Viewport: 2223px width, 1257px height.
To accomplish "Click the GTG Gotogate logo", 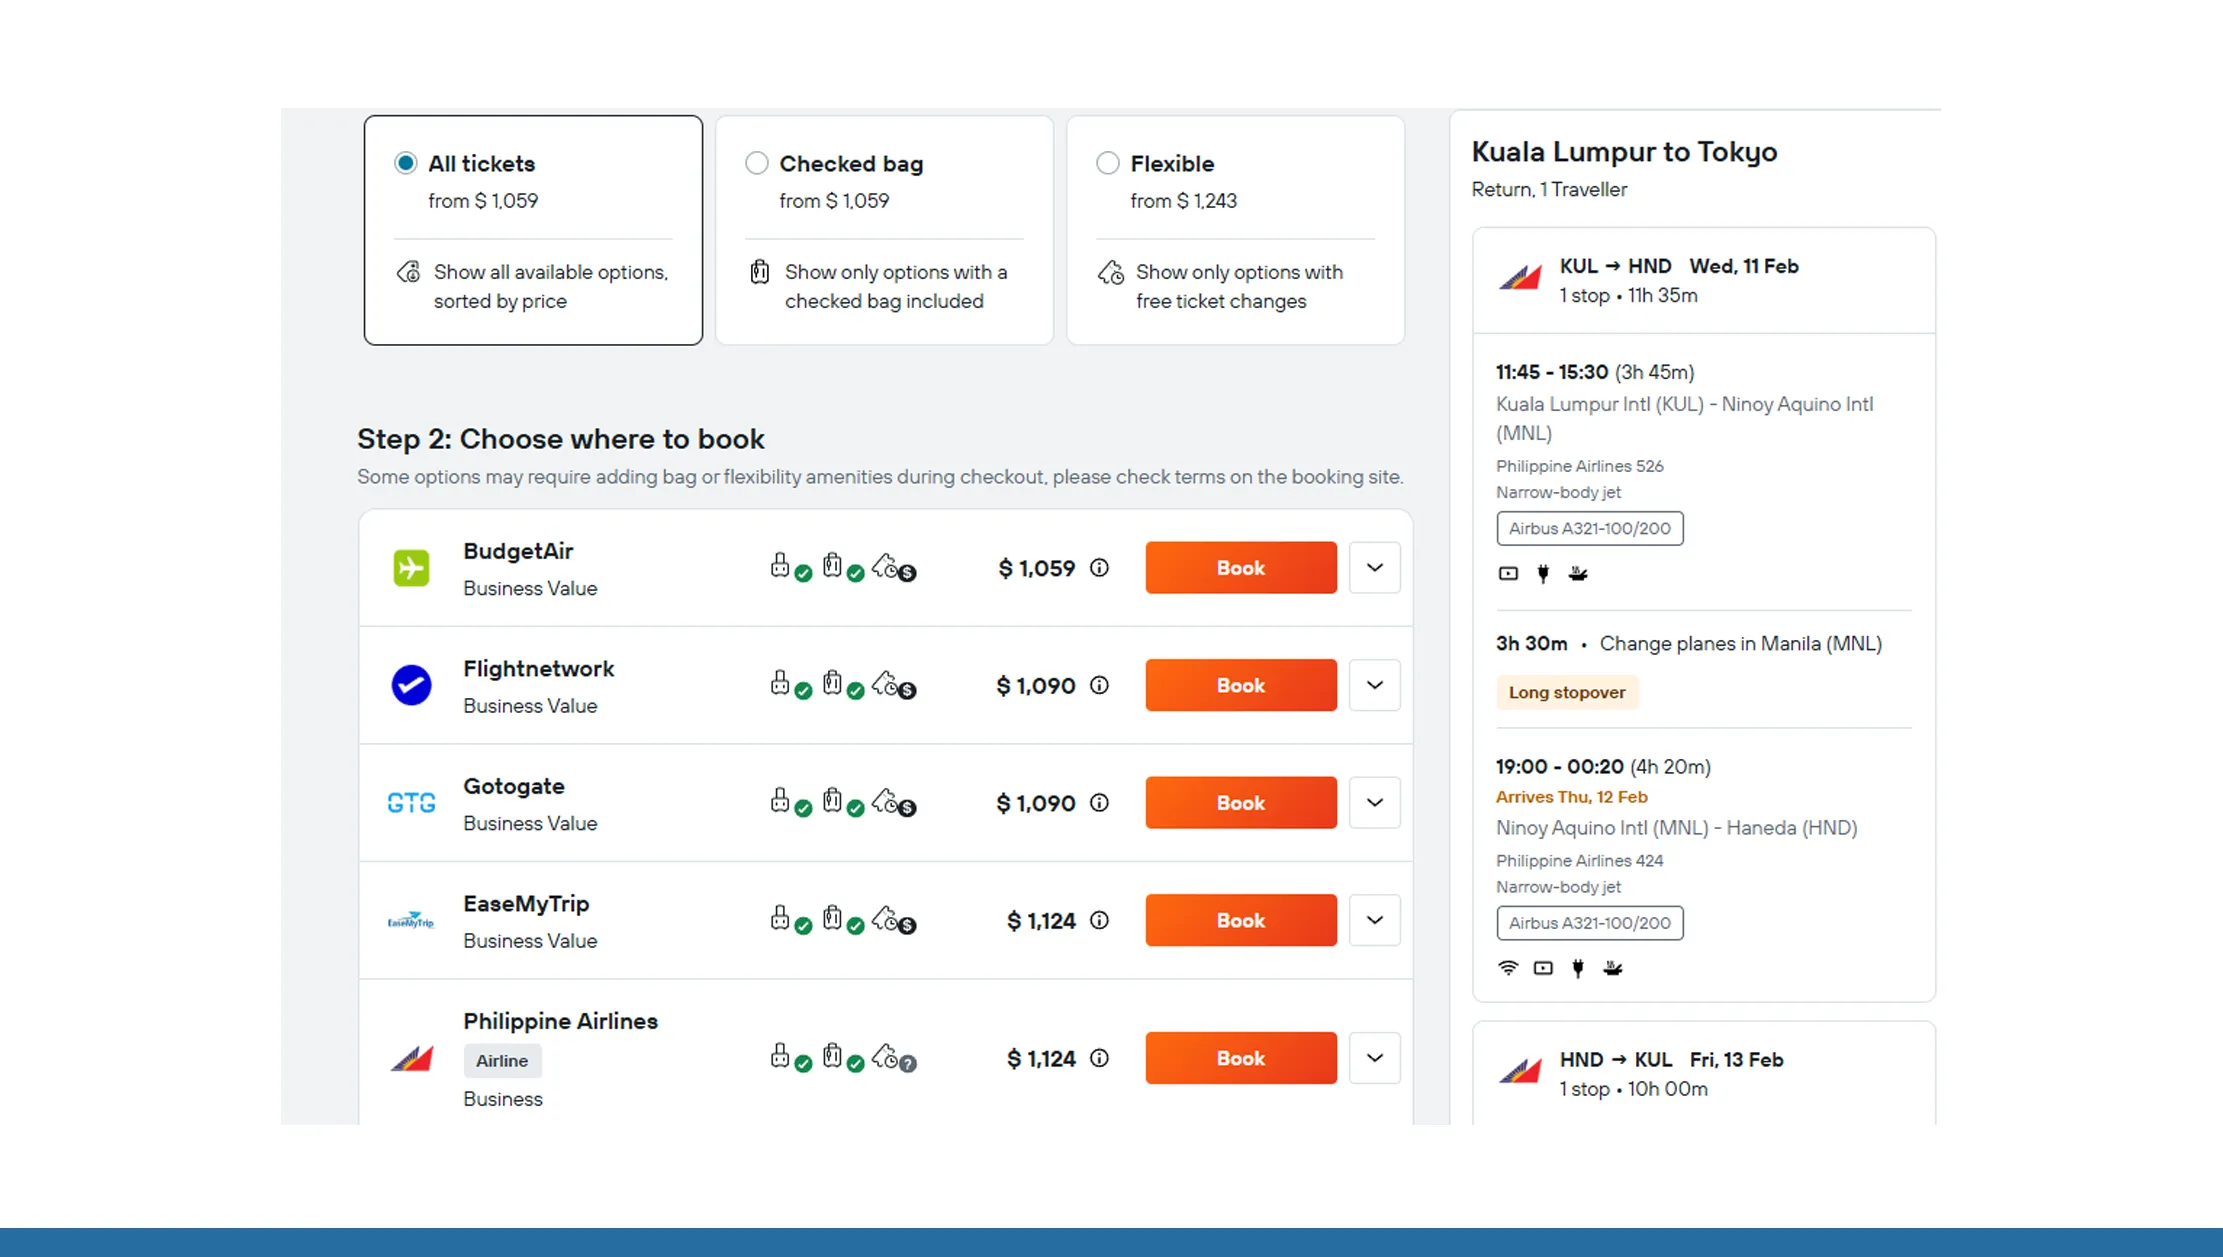I will (410, 802).
